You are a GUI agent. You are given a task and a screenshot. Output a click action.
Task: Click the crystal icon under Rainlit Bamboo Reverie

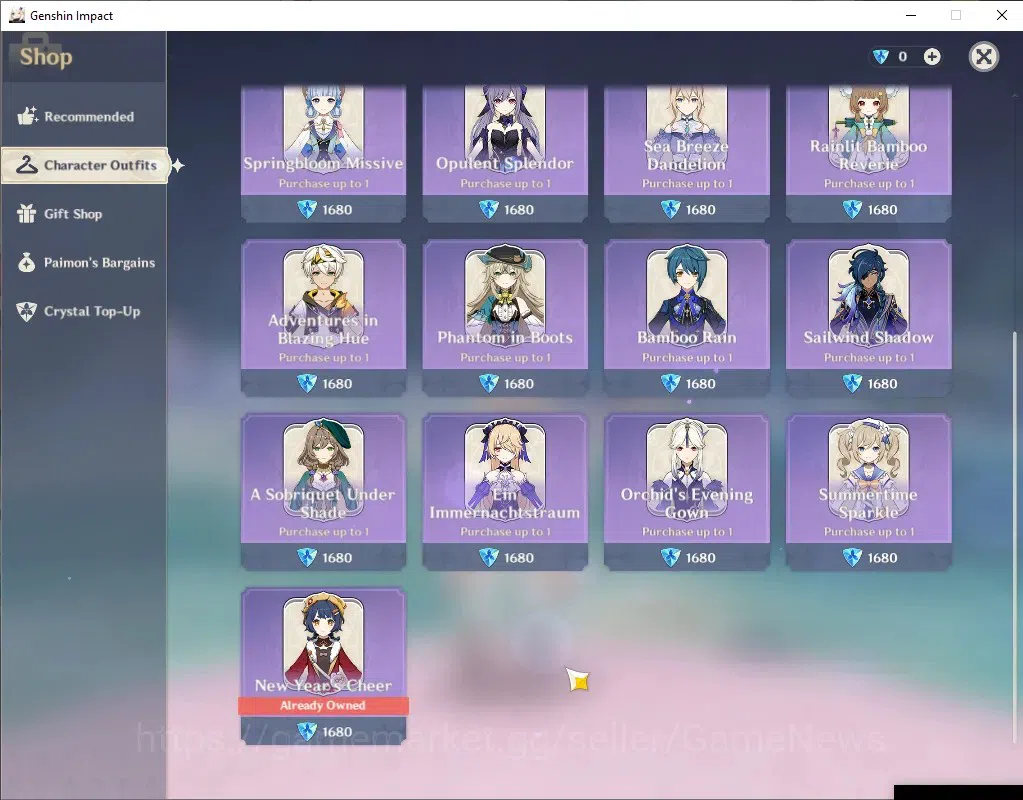point(852,209)
